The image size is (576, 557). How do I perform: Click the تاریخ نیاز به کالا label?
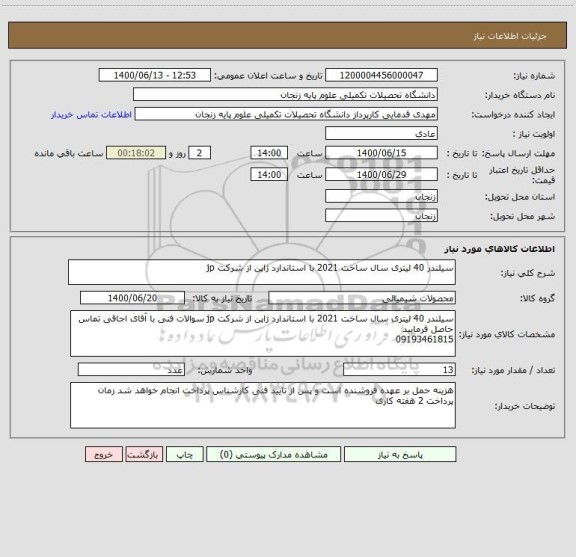pyautogui.click(x=222, y=298)
